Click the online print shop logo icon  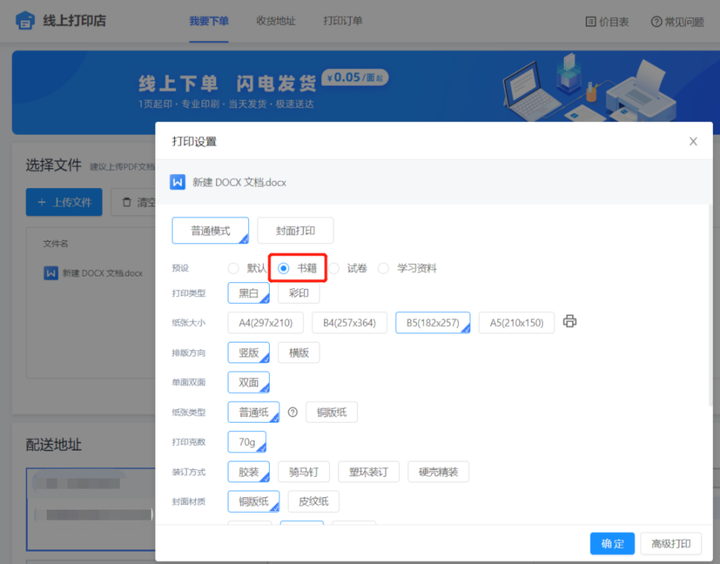coord(25,21)
